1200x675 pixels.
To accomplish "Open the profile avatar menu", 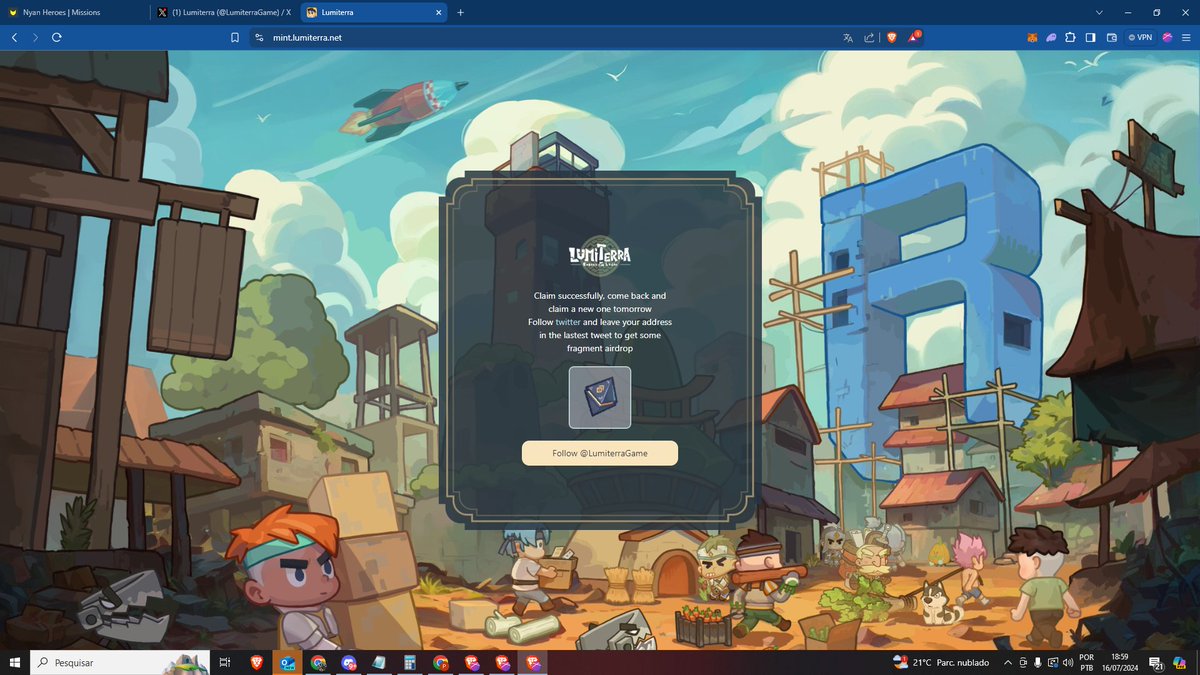I will point(1167,37).
